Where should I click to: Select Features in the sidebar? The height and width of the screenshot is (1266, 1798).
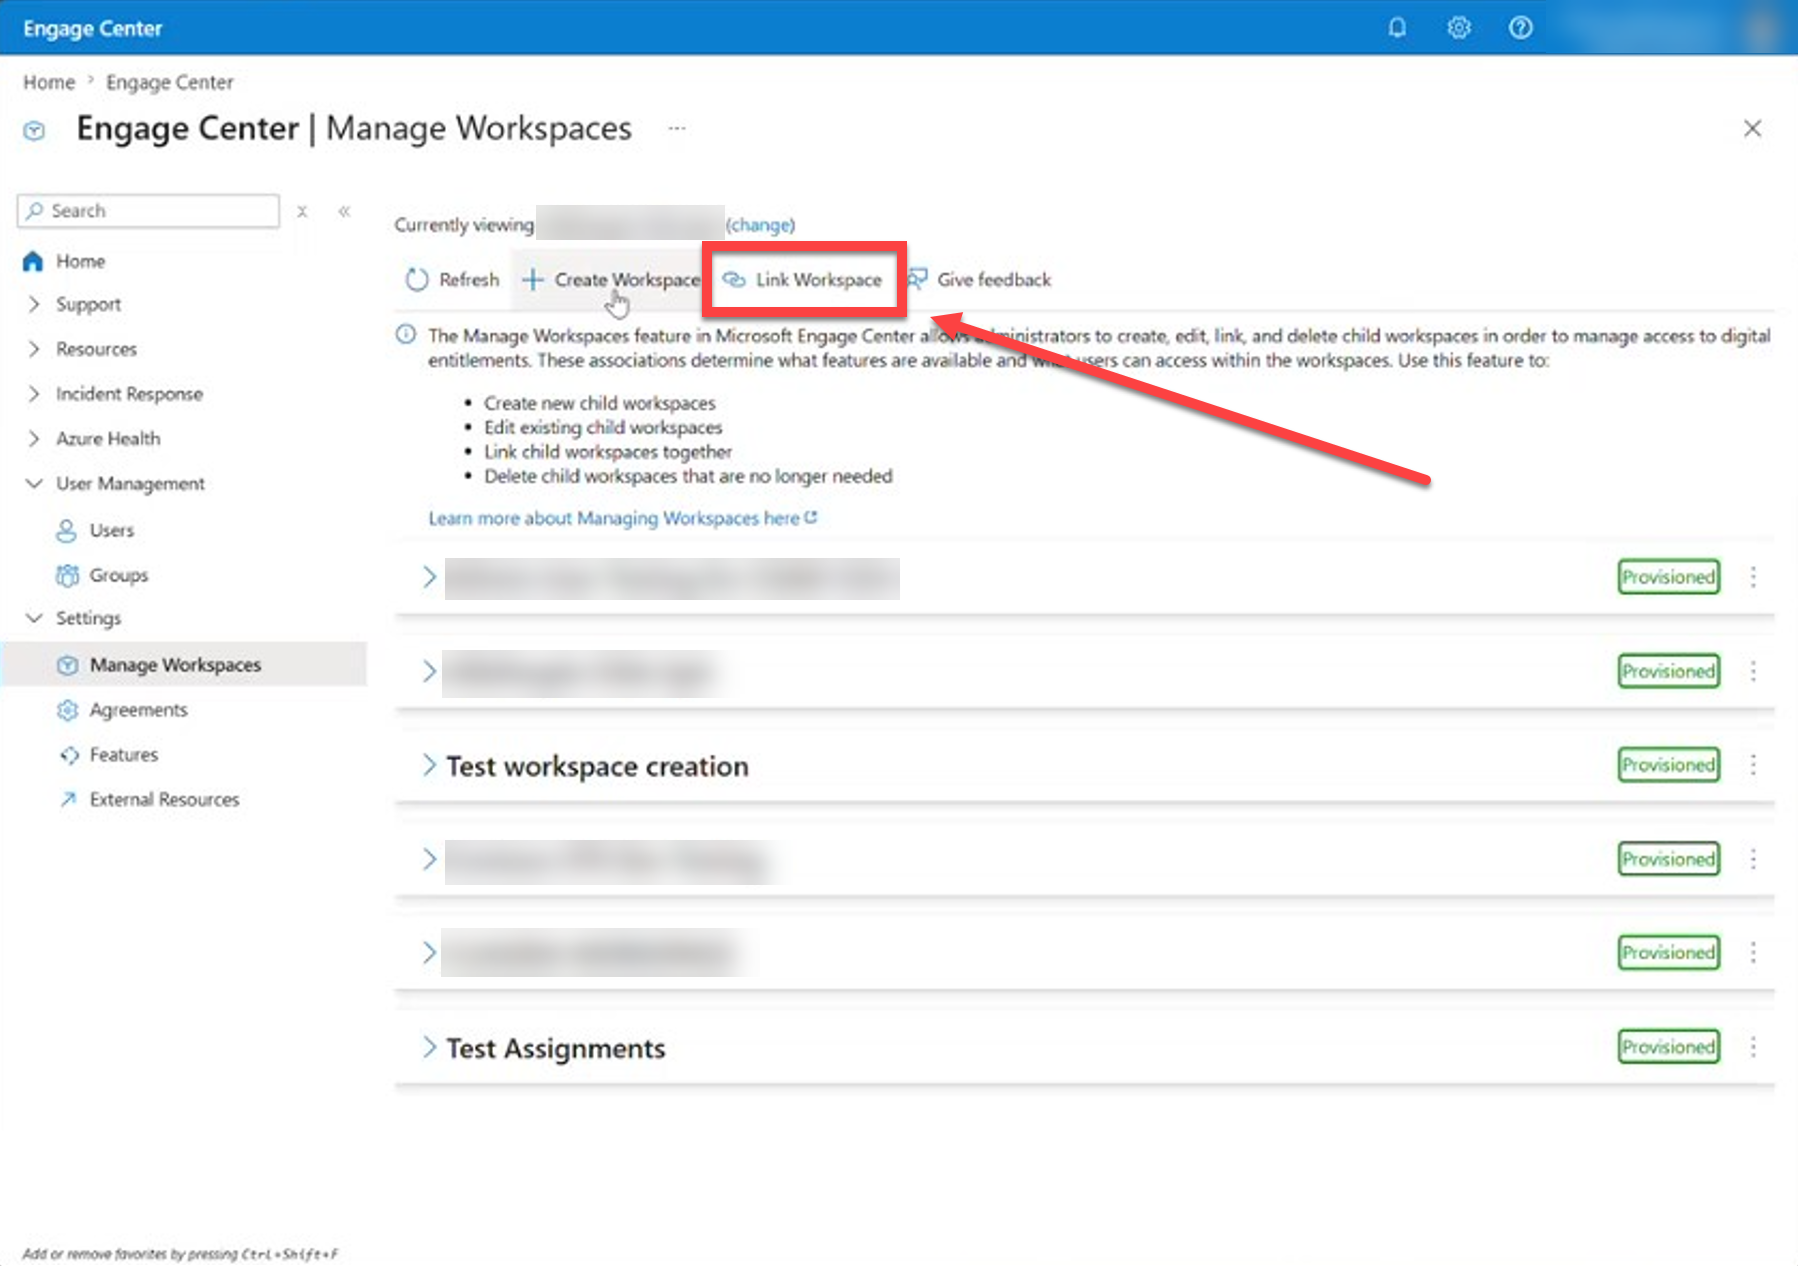tap(123, 755)
